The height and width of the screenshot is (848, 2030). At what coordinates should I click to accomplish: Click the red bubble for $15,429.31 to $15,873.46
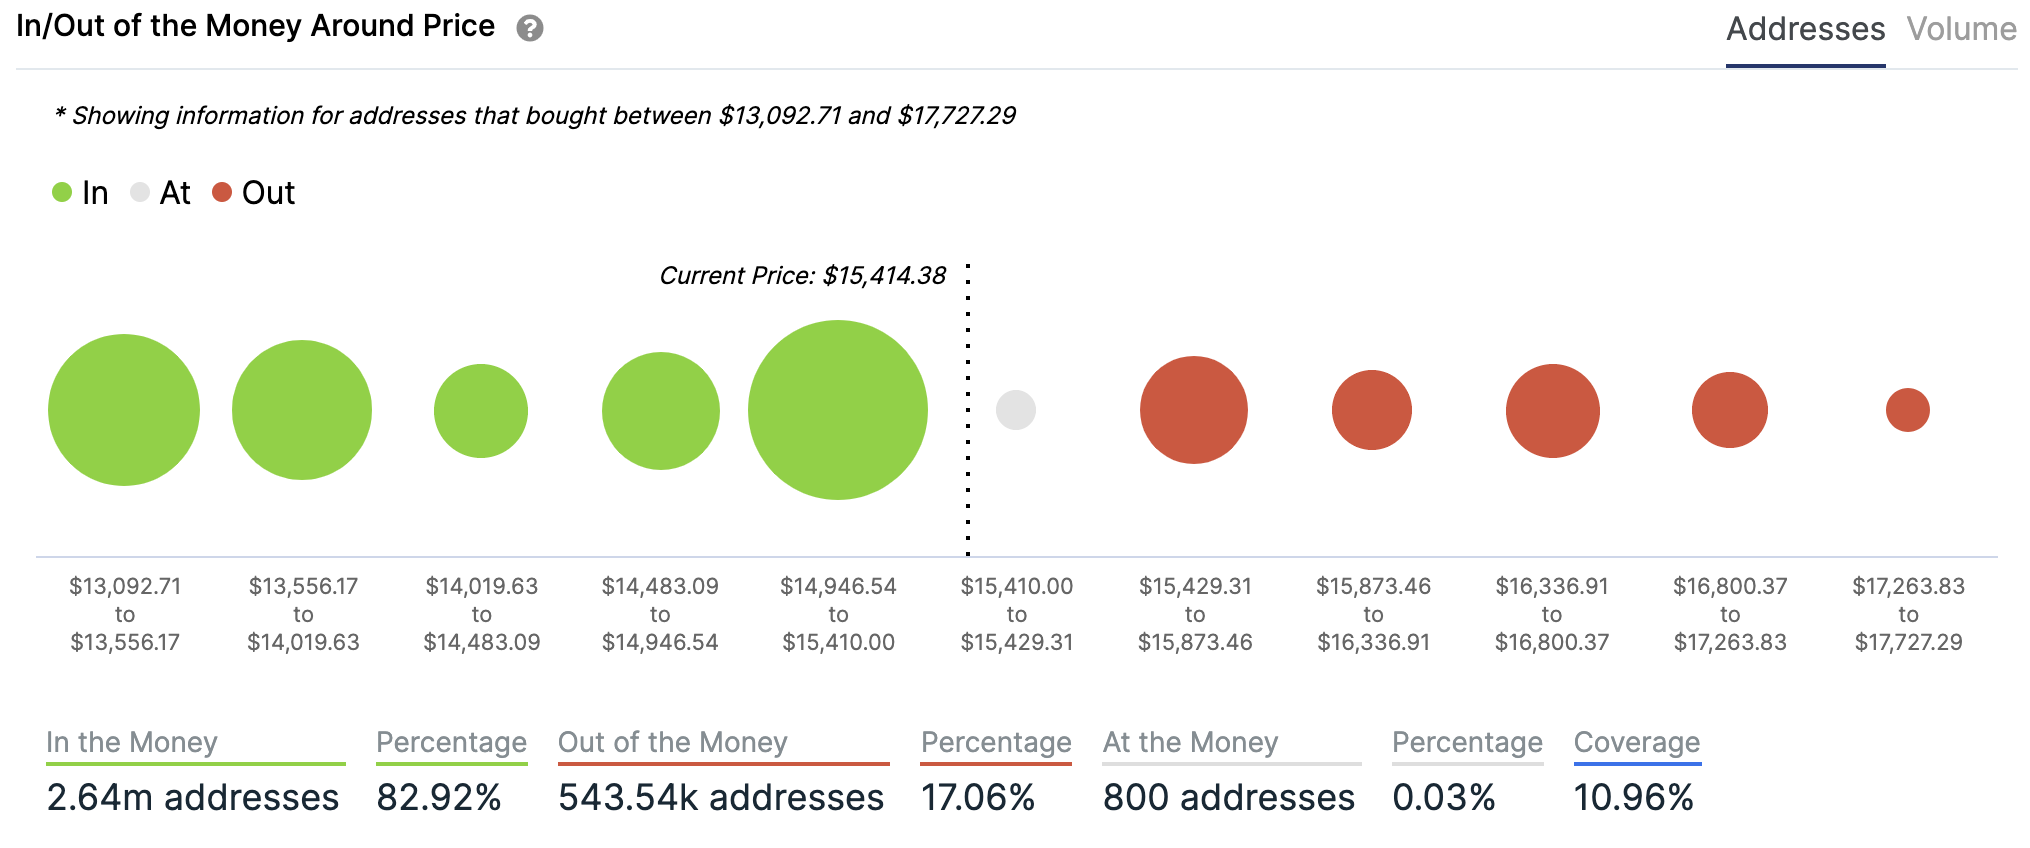pyautogui.click(x=1194, y=410)
